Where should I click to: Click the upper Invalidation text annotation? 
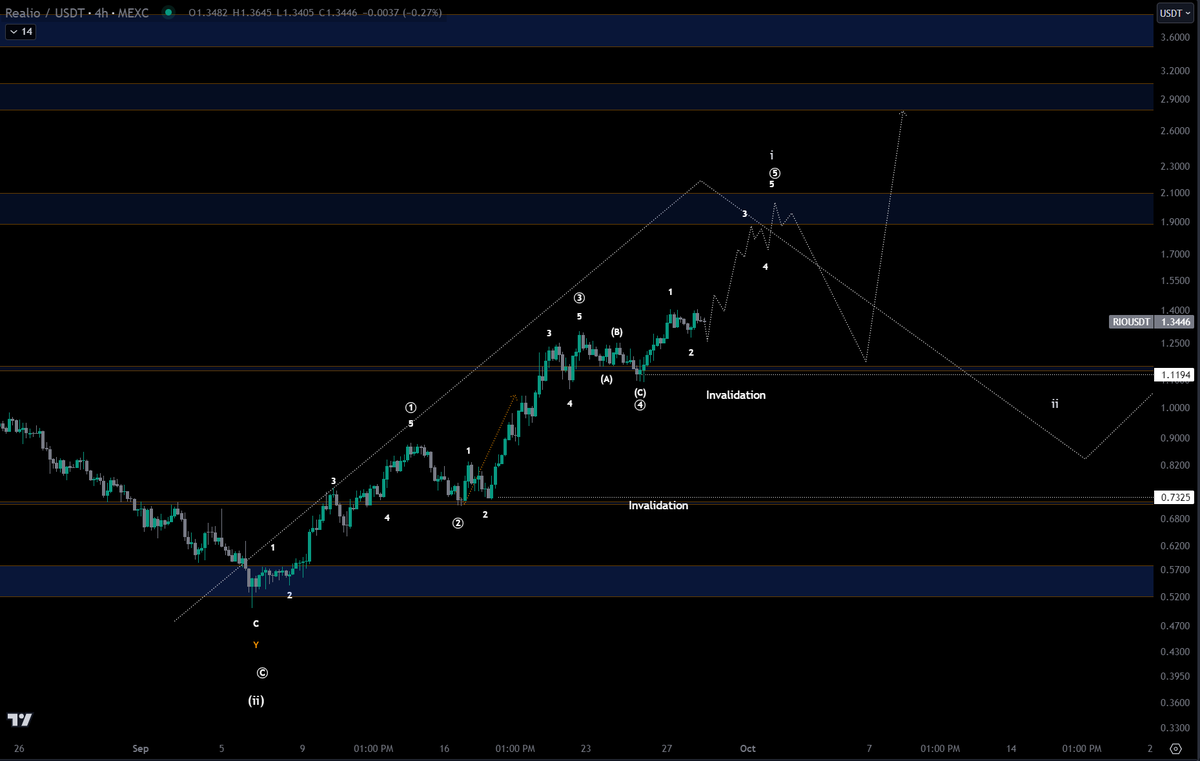[x=735, y=395]
